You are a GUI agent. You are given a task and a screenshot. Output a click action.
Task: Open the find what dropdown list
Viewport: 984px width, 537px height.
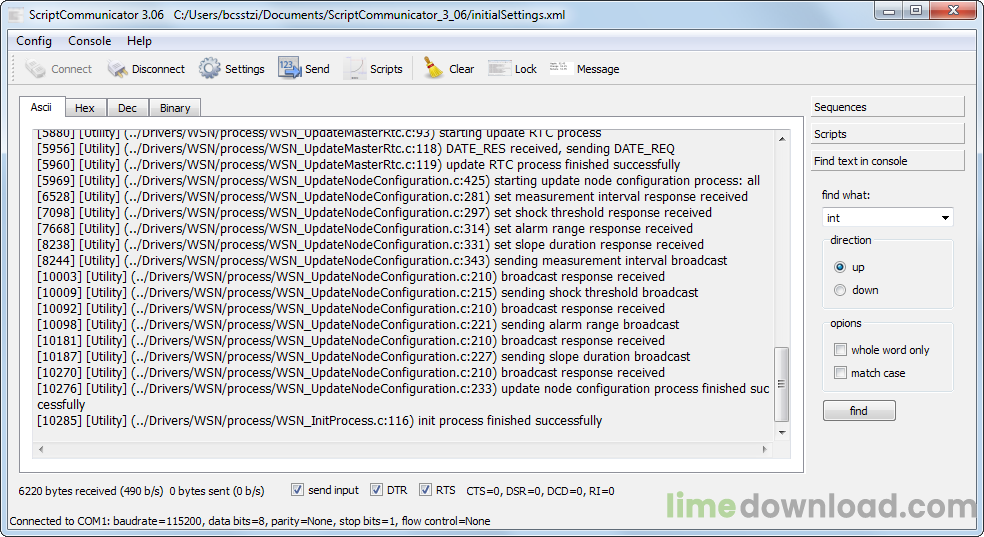[945, 218]
